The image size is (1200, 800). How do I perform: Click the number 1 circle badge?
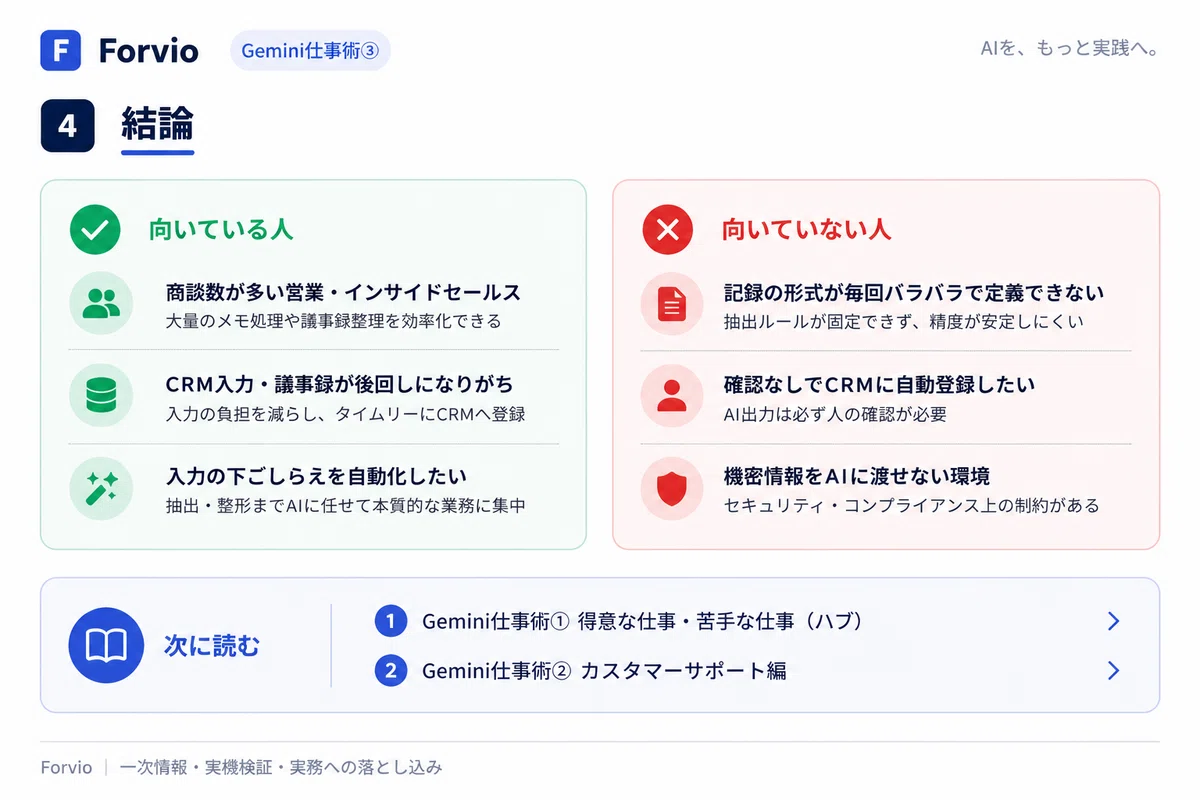[391, 621]
